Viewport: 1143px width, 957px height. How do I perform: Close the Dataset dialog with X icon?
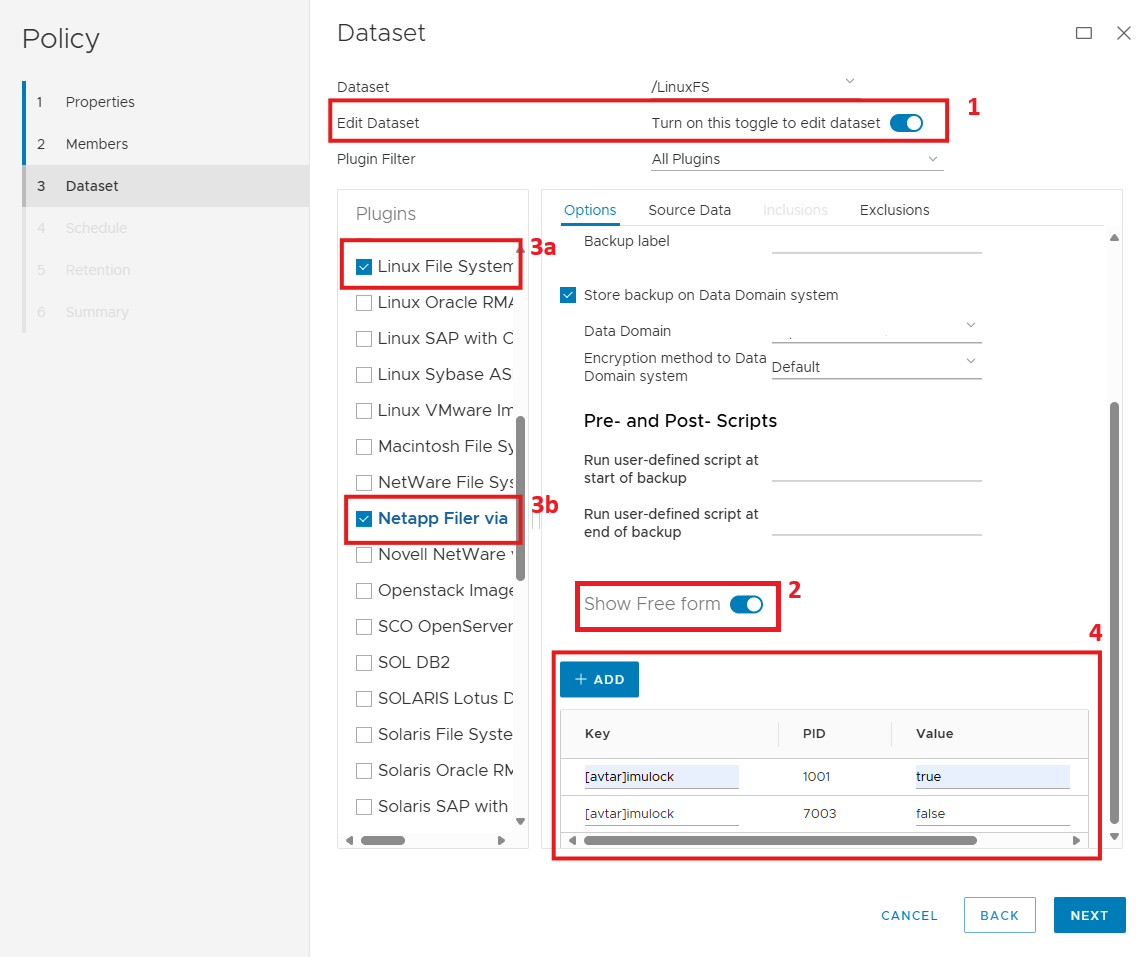coord(1123,33)
